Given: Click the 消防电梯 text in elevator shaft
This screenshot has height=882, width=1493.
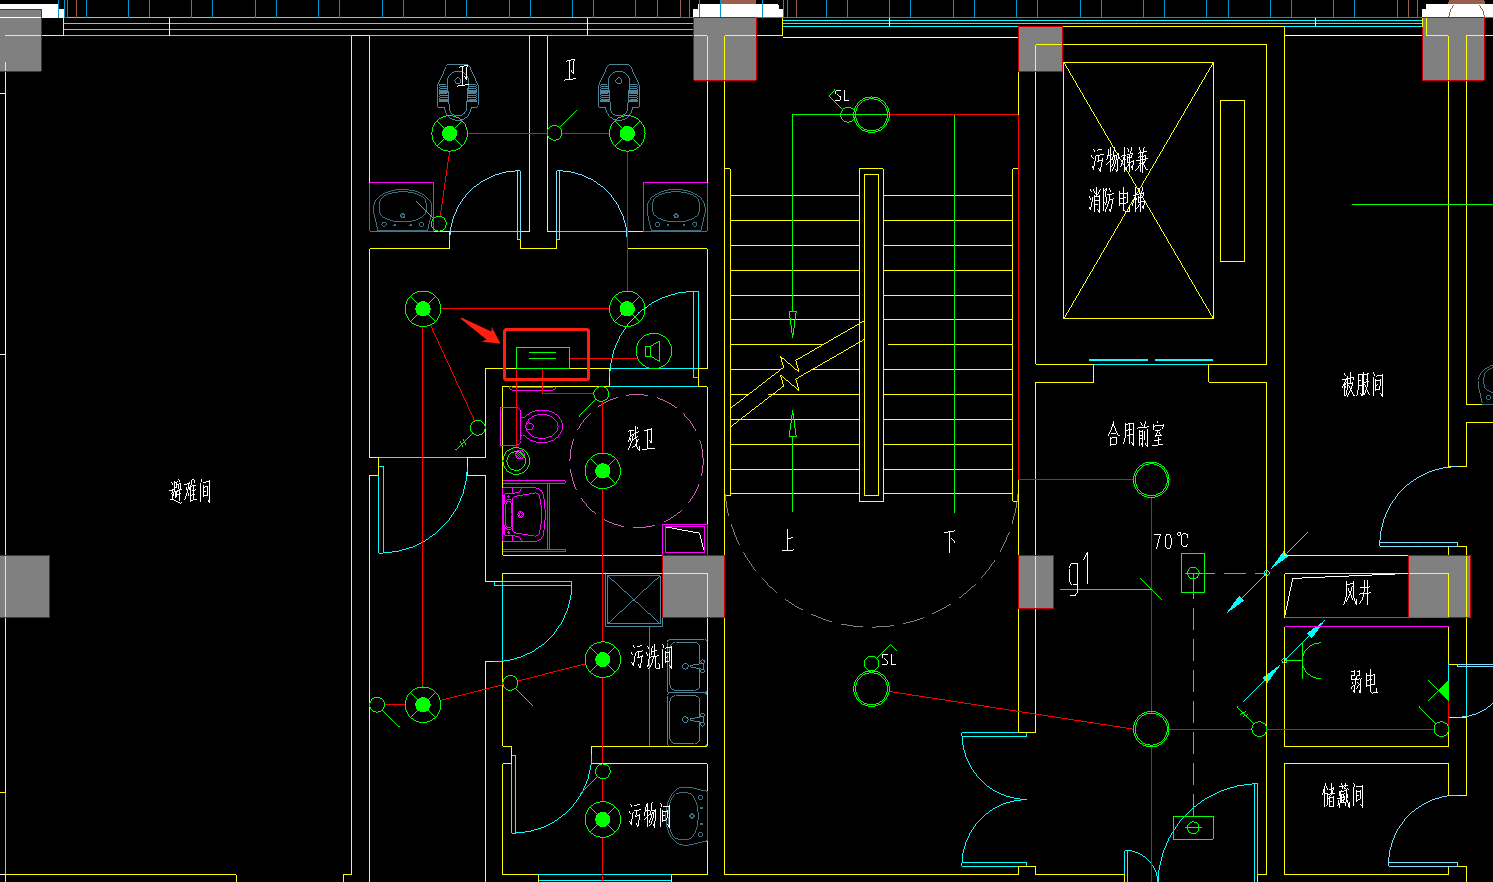Looking at the screenshot, I should pyautogui.click(x=1118, y=200).
